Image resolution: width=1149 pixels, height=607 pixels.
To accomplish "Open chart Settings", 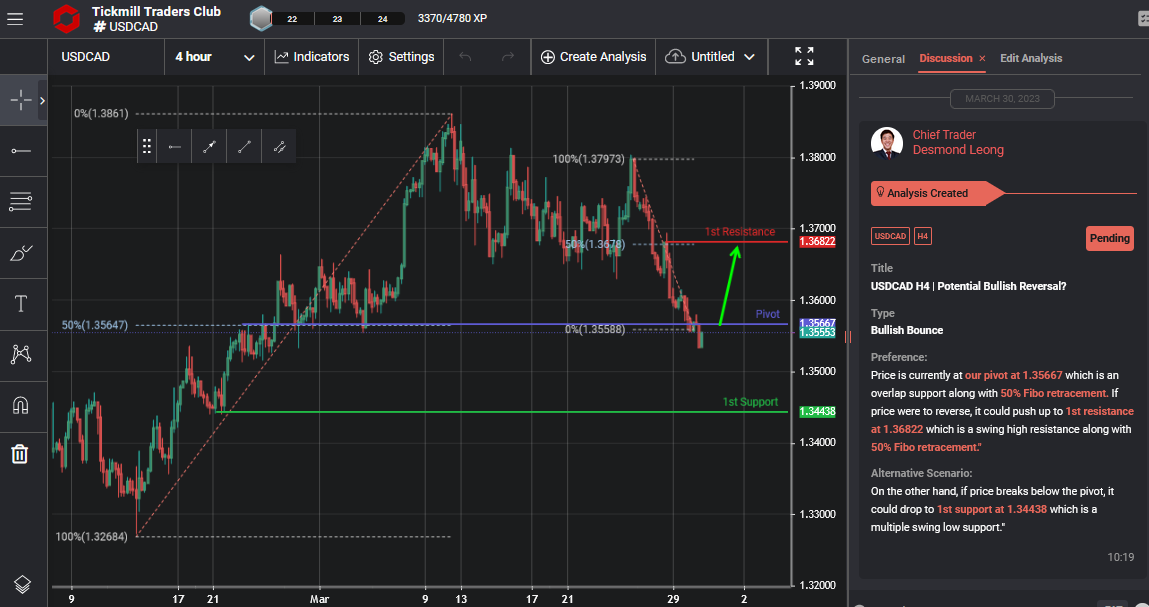I will pyautogui.click(x=402, y=57).
